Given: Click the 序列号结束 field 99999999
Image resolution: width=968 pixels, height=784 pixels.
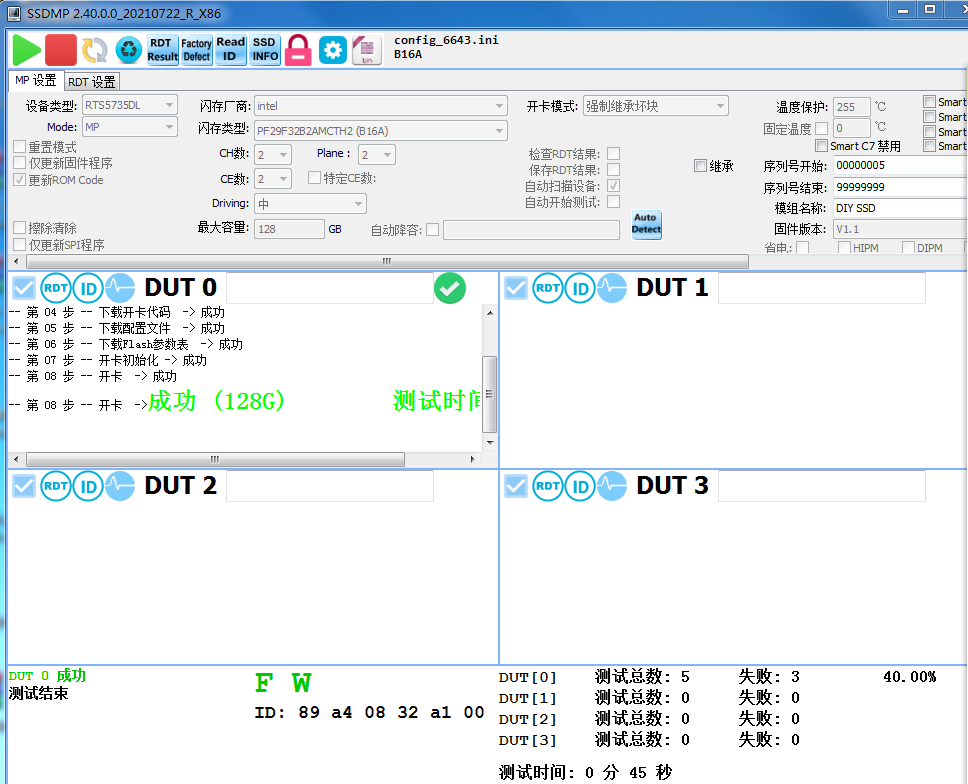Looking at the screenshot, I should tap(900, 187).
